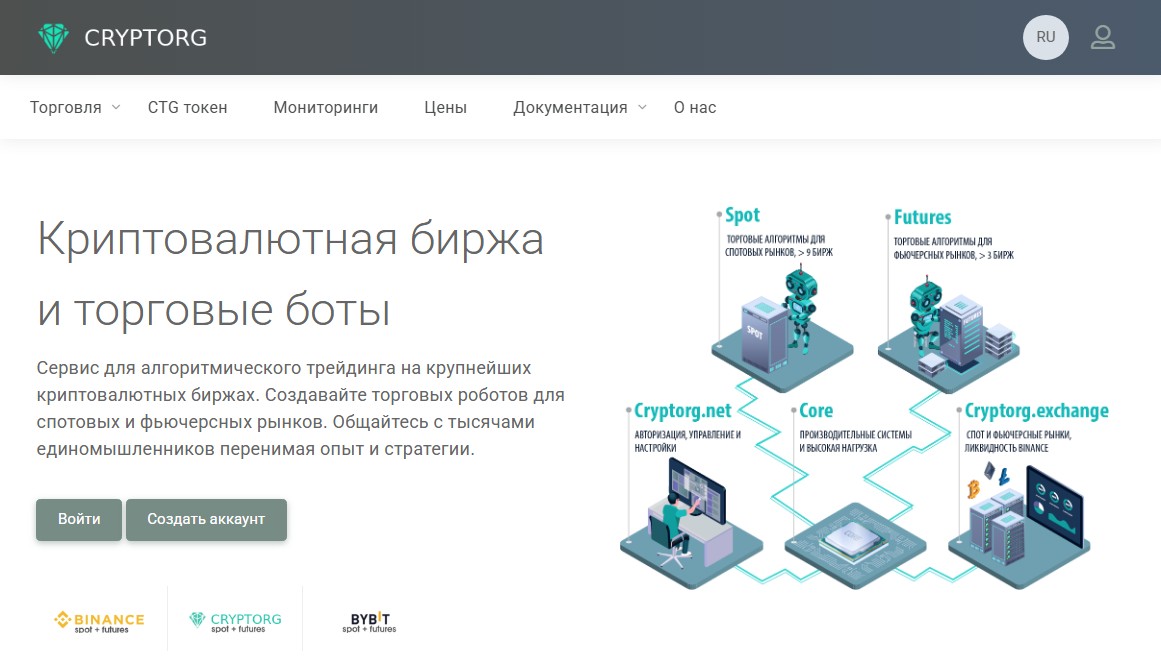Click the Cryptorg.net heading label
Image resolution: width=1161 pixels, height=662 pixels.
[x=683, y=411]
